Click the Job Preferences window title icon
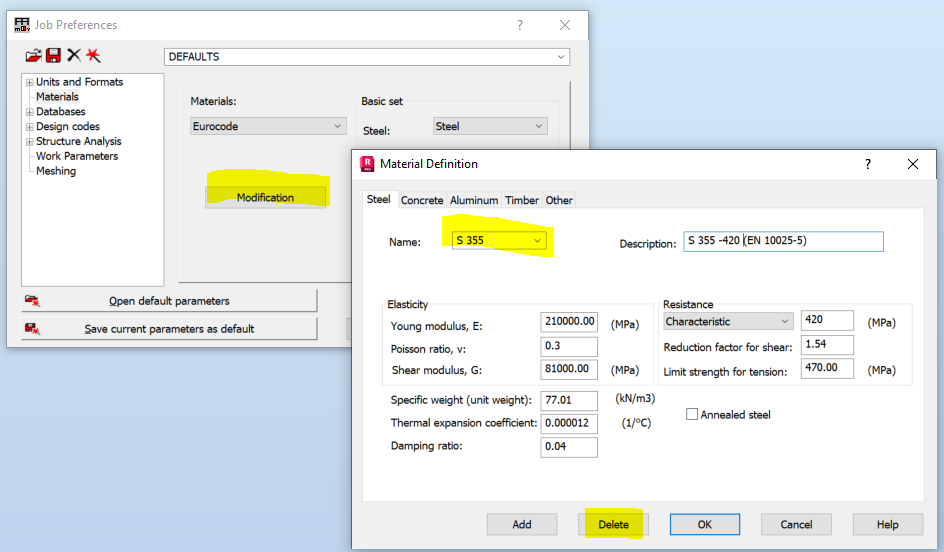 pyautogui.click(x=22, y=25)
